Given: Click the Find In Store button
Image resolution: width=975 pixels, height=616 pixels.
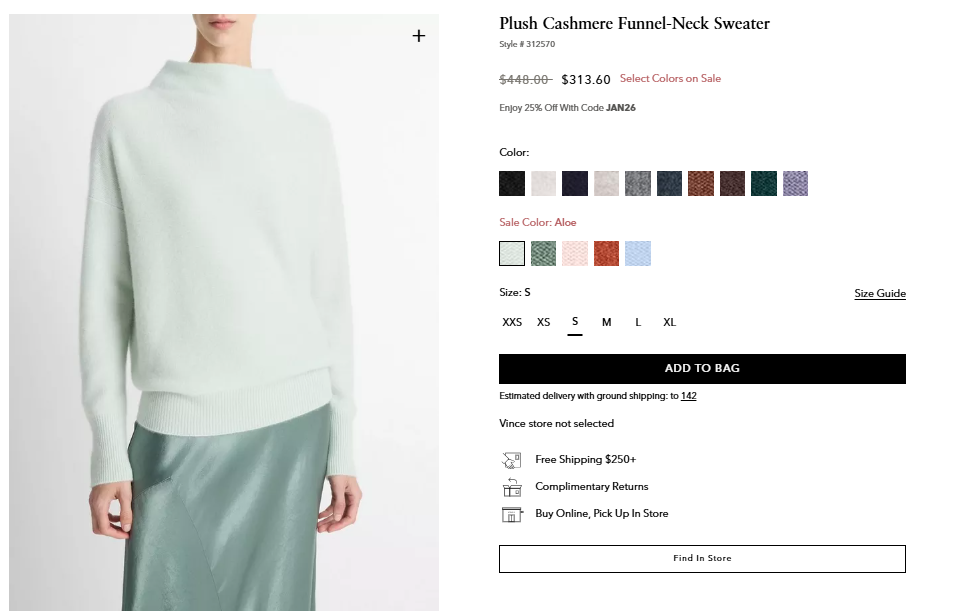Looking at the screenshot, I should pos(702,558).
